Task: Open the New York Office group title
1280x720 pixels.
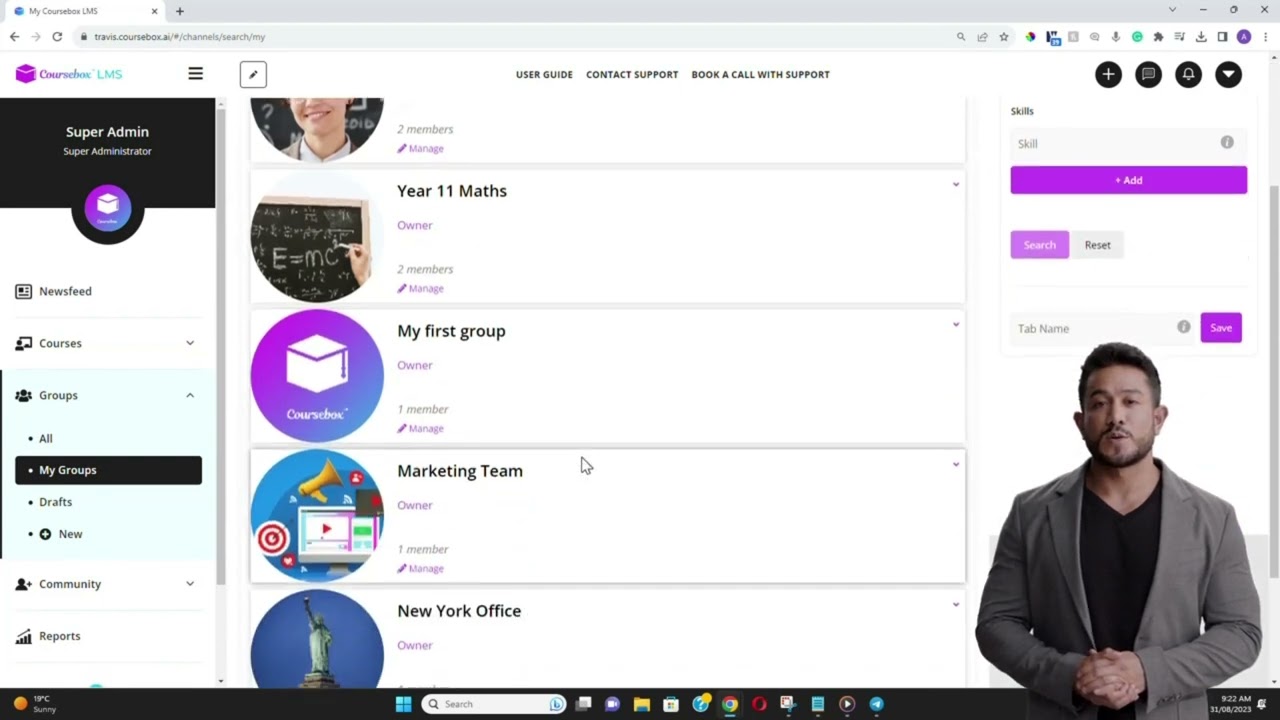Action: [x=459, y=611]
